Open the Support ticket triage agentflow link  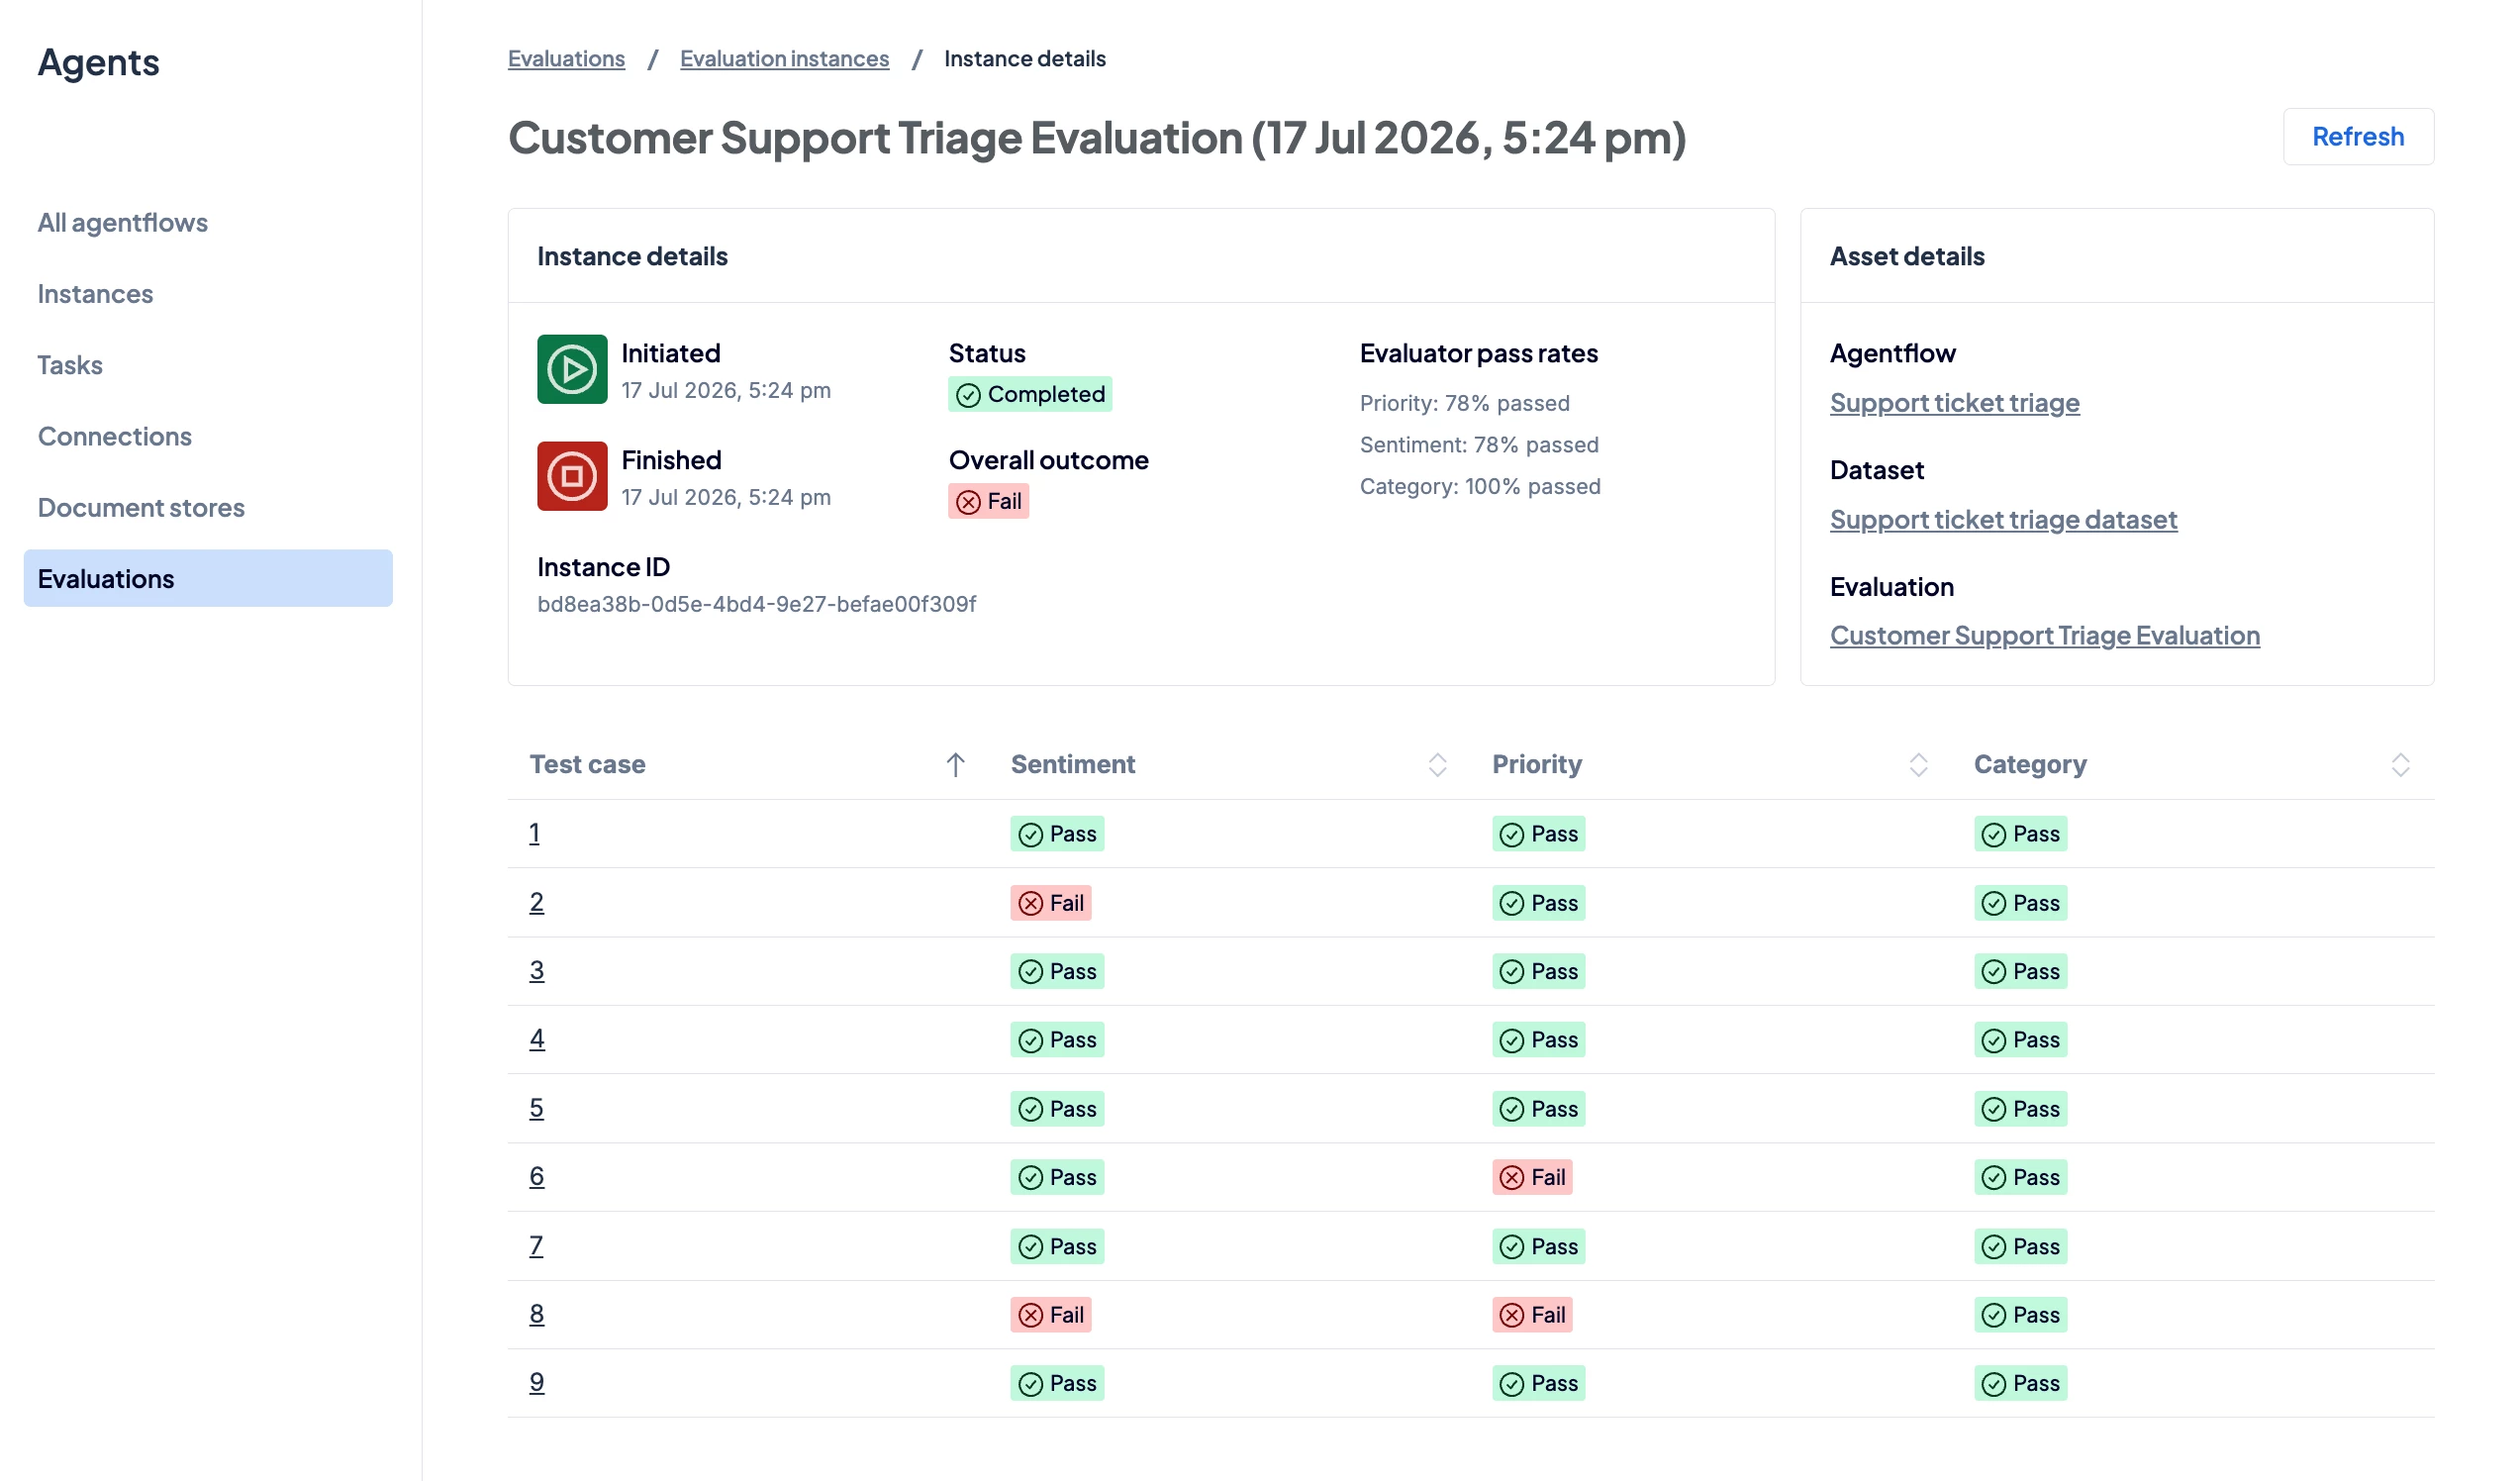1954,402
